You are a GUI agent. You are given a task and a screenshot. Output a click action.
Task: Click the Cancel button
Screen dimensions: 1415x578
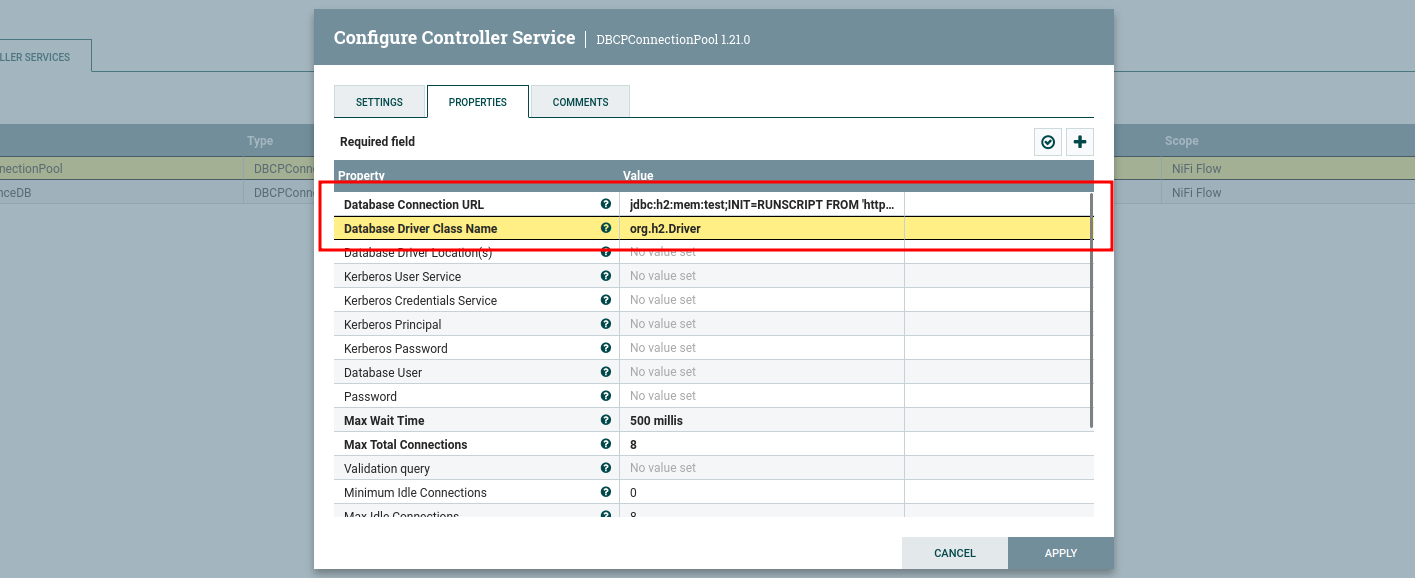955,553
